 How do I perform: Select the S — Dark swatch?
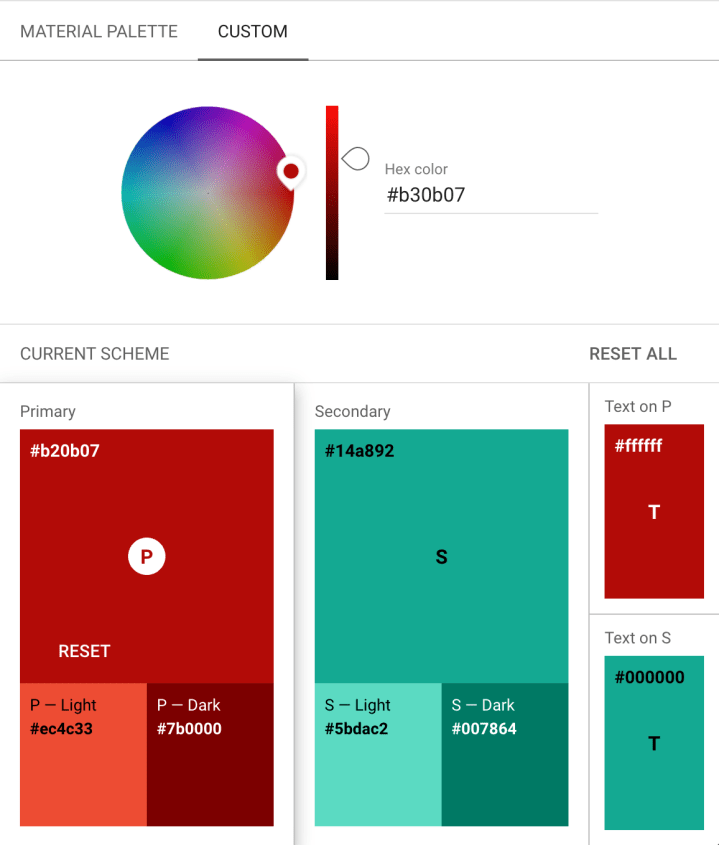[505, 754]
